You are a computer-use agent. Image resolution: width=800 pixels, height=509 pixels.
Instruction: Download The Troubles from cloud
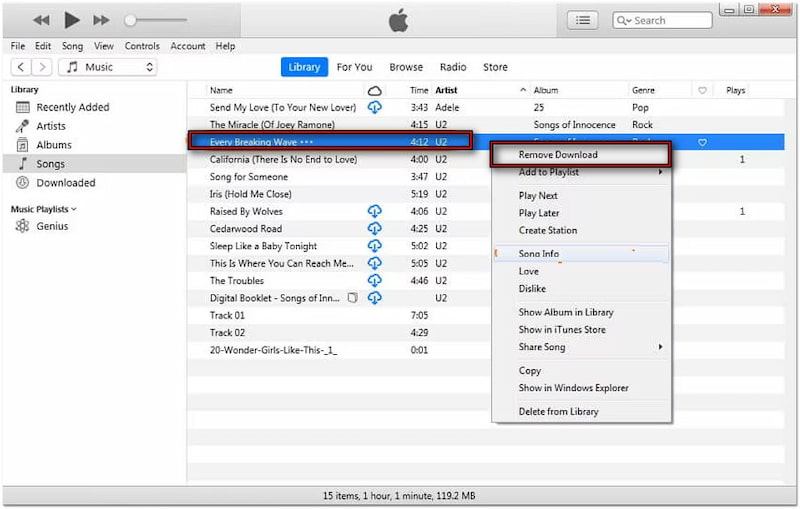coord(374,281)
